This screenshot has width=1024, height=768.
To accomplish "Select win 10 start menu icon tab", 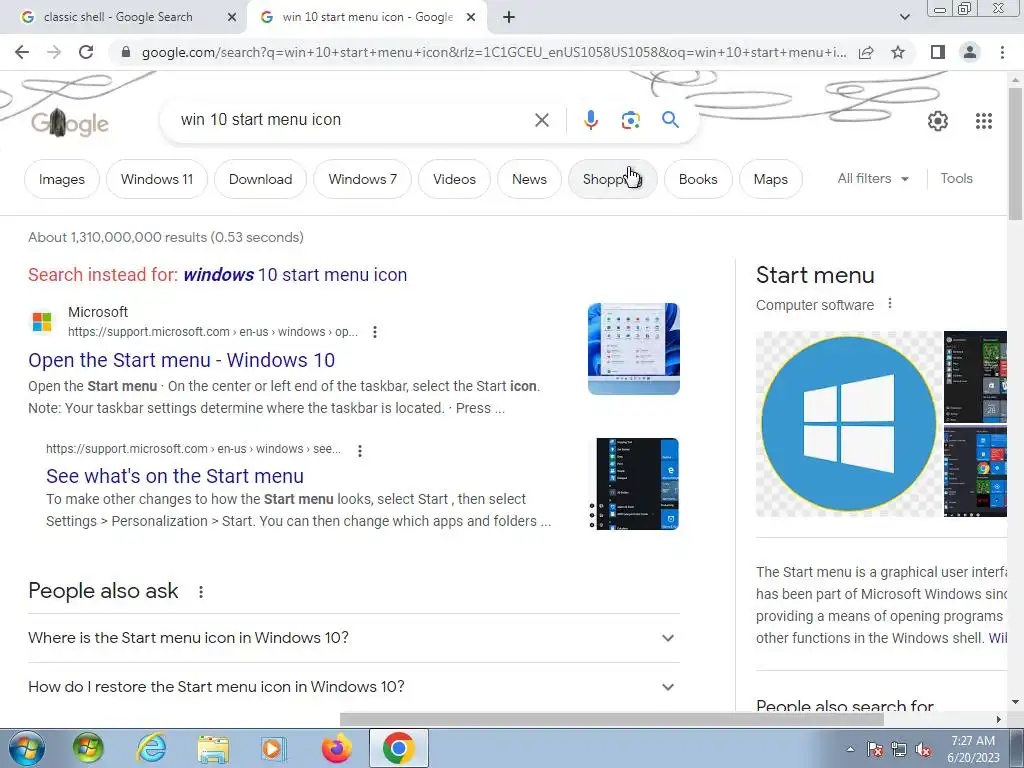I will [x=367, y=18].
